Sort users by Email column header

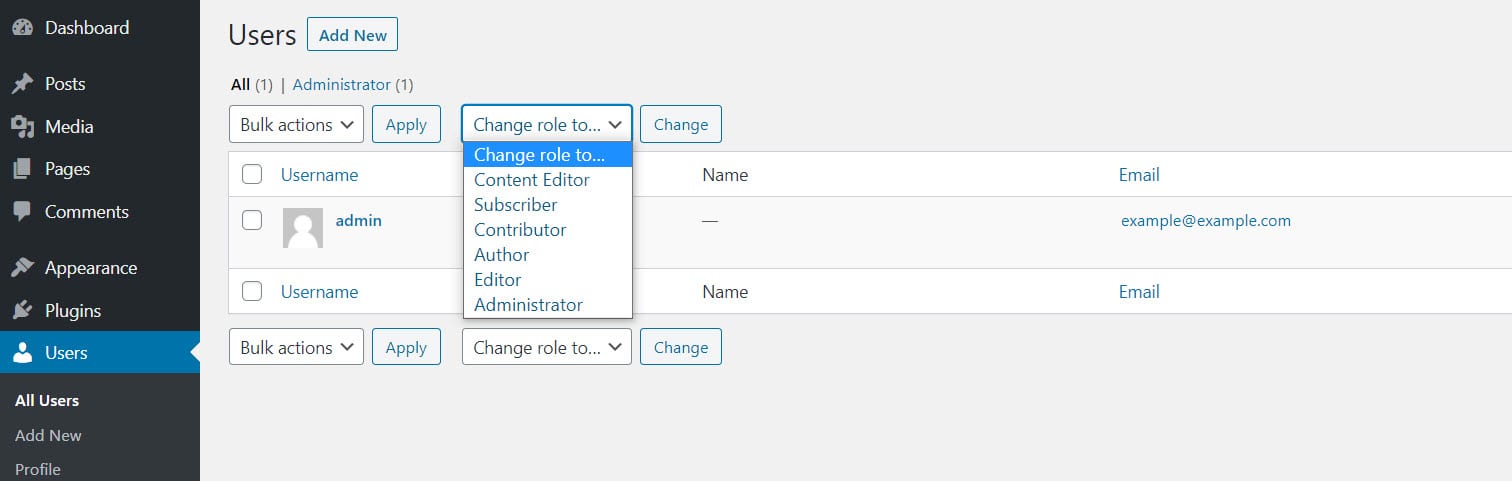tap(1139, 175)
